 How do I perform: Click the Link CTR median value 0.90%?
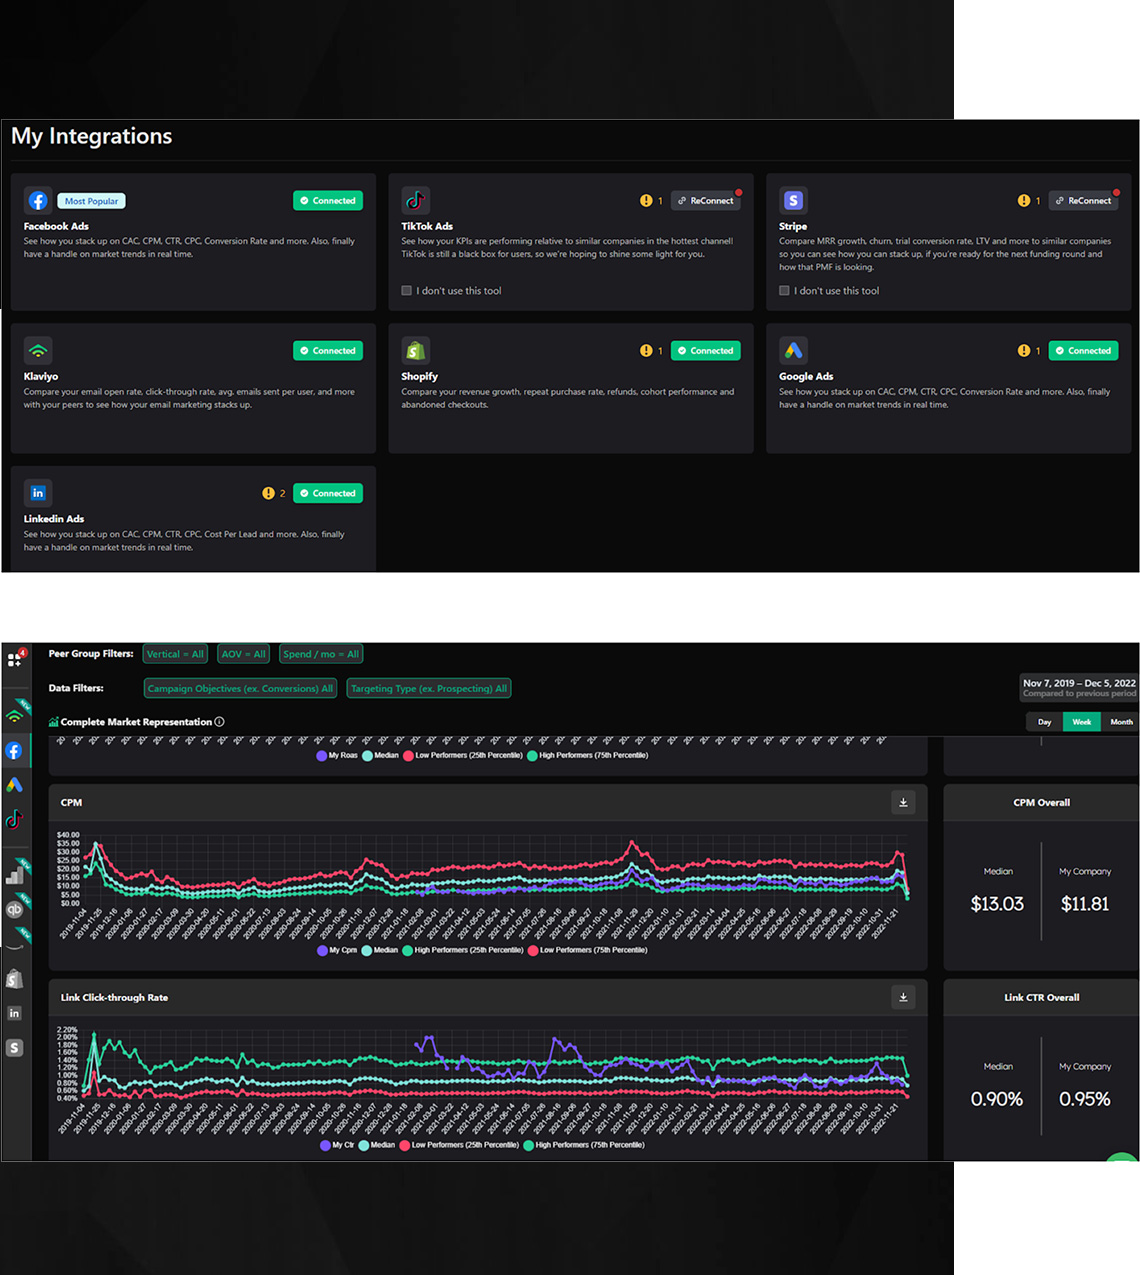[997, 1099]
